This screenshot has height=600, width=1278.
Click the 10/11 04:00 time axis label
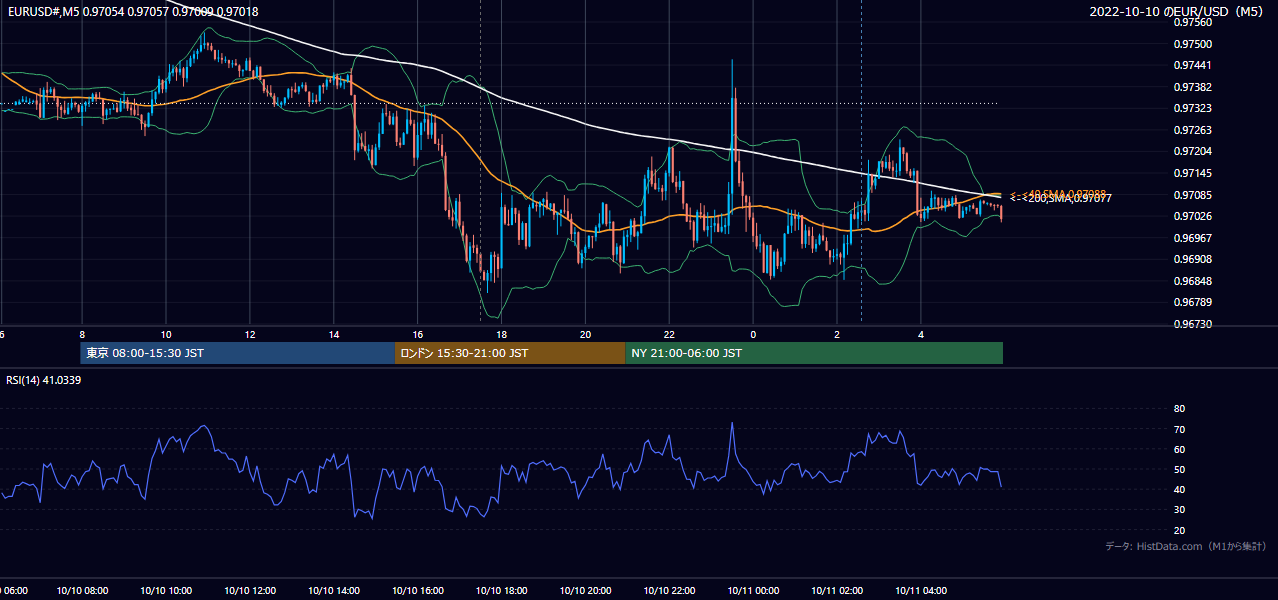pyautogui.click(x=921, y=591)
